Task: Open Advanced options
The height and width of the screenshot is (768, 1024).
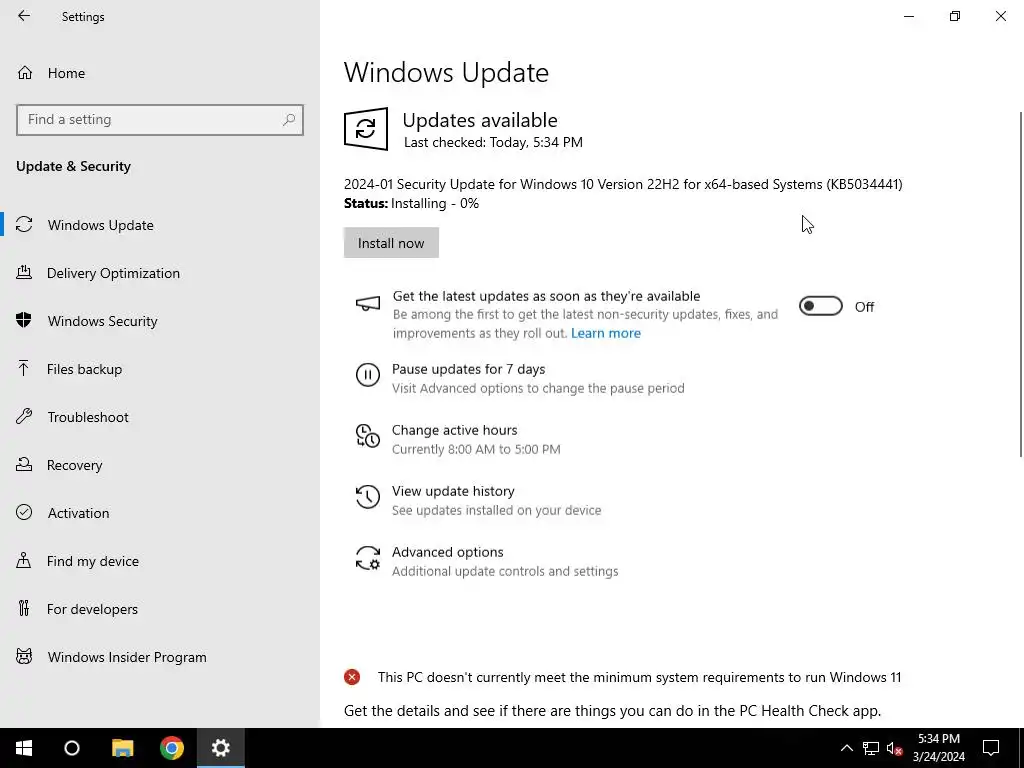Action: coord(447,552)
